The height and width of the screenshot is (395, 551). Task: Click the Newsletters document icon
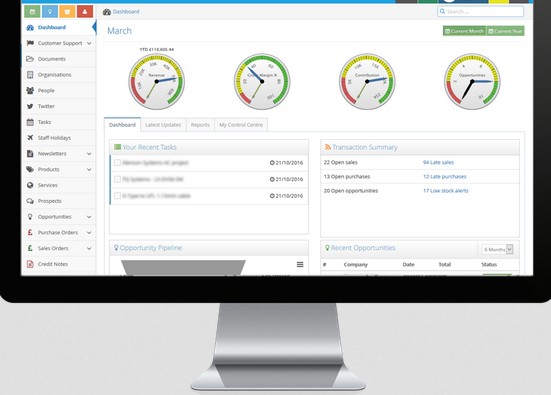[x=30, y=154]
